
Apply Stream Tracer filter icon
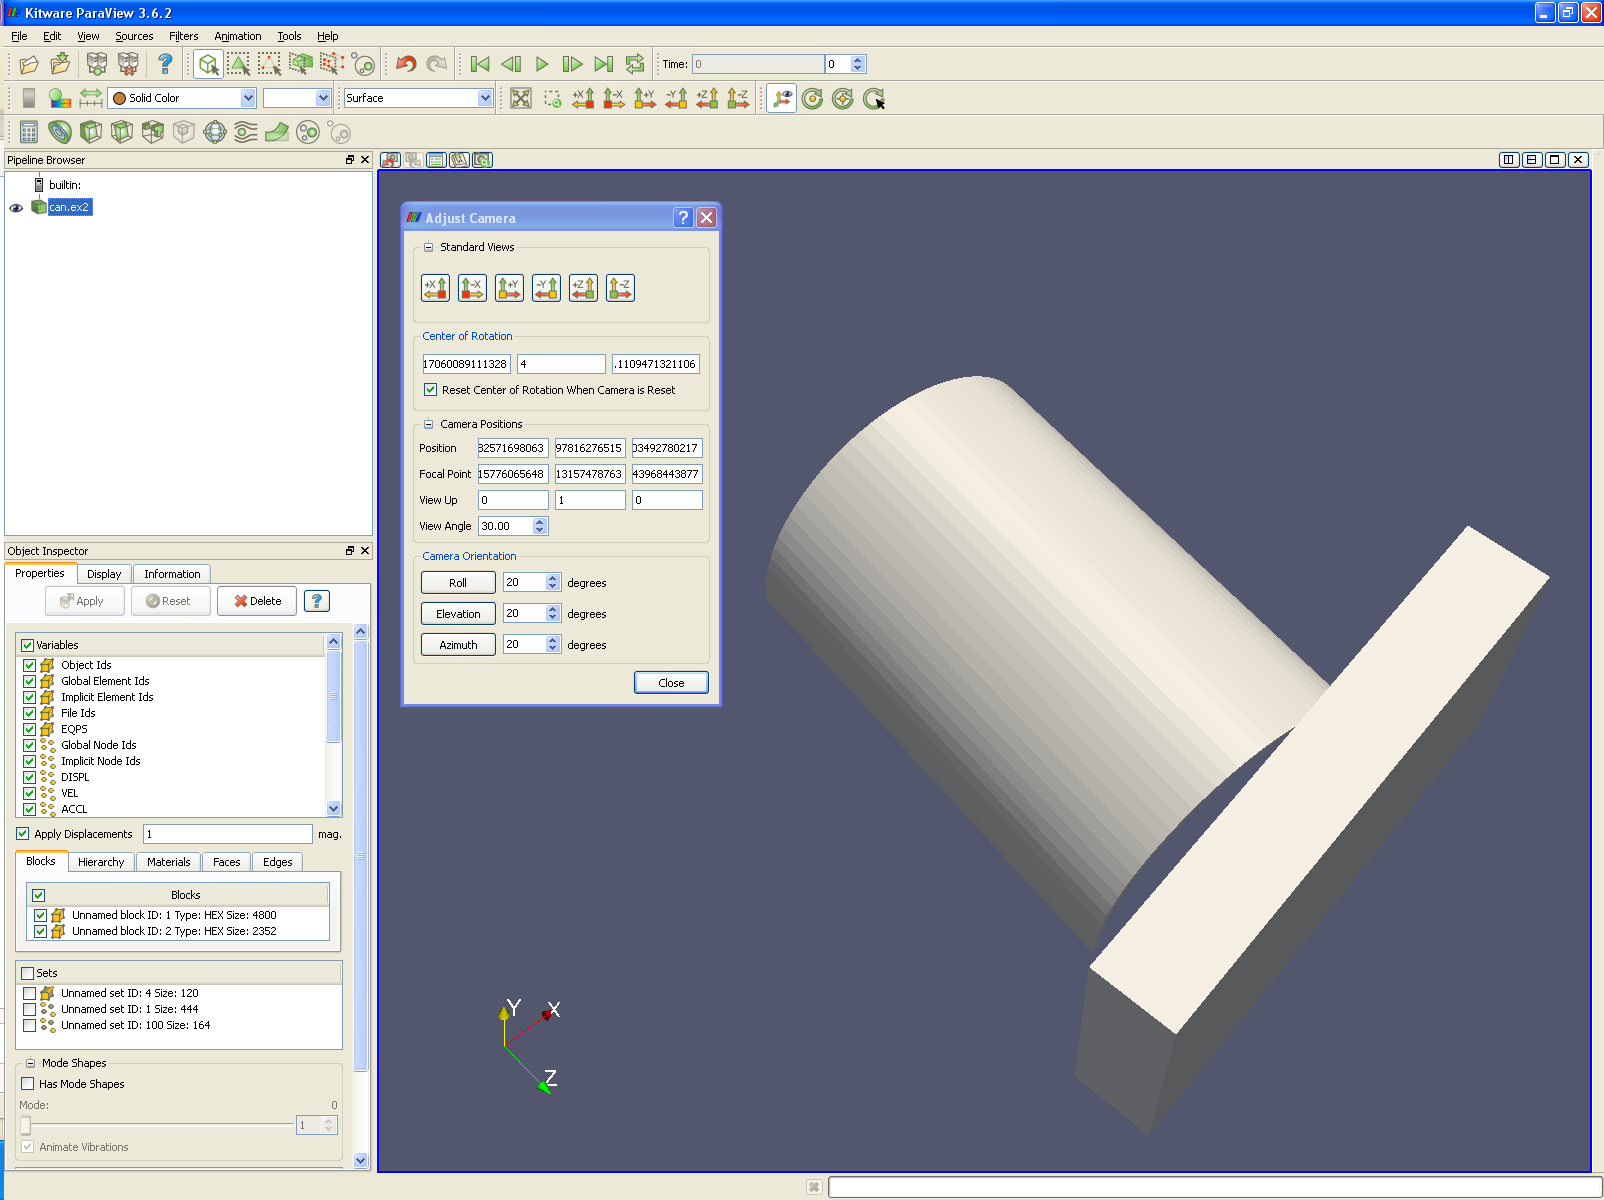[x=246, y=132]
